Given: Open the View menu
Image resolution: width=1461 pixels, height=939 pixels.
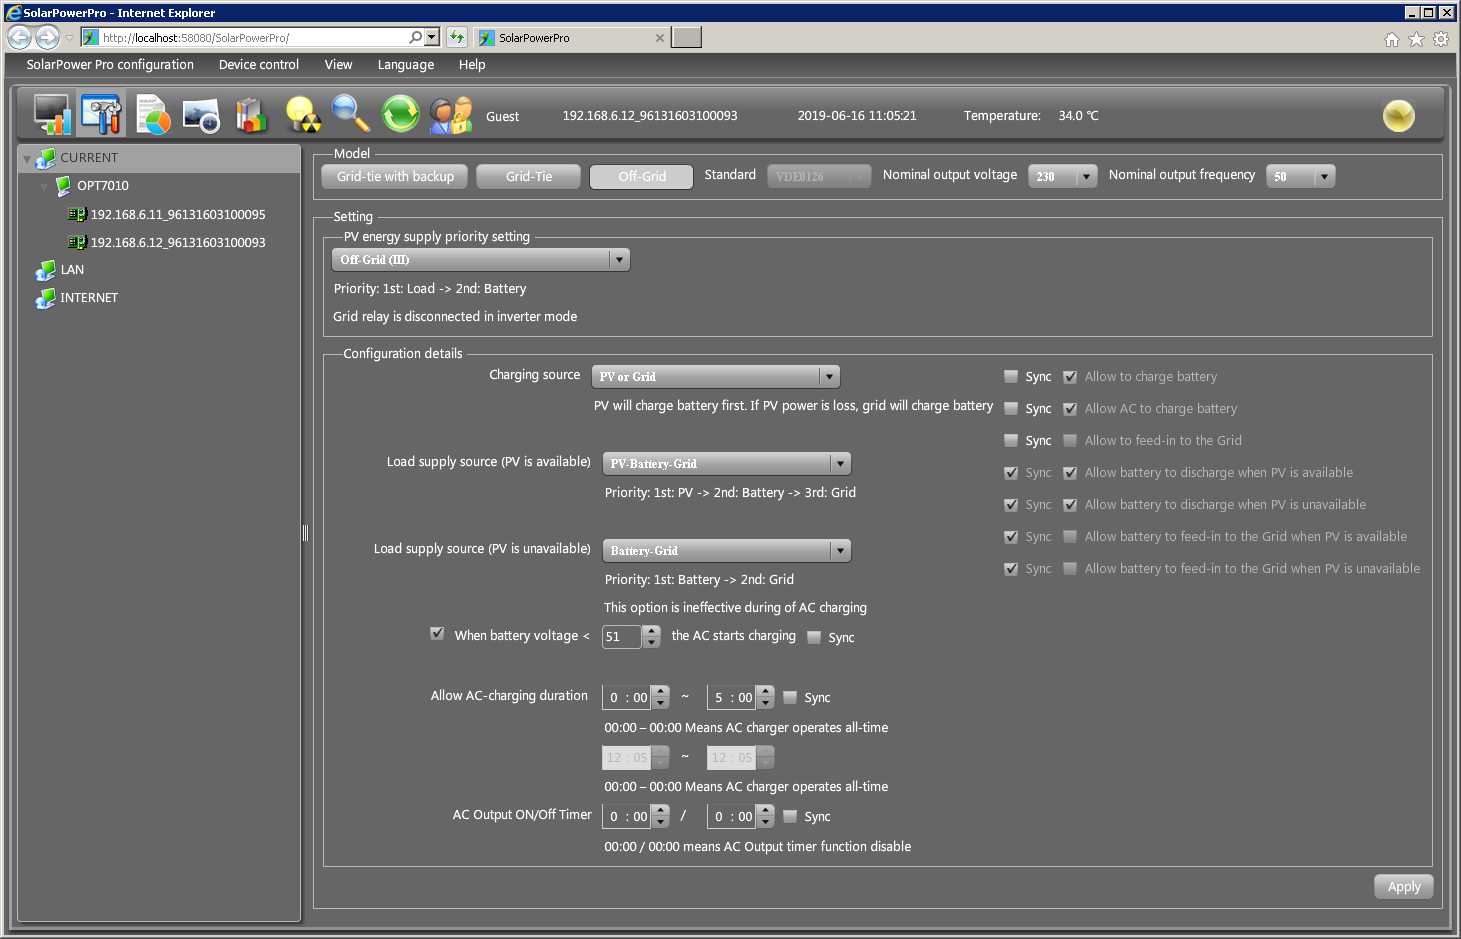Looking at the screenshot, I should click(338, 65).
